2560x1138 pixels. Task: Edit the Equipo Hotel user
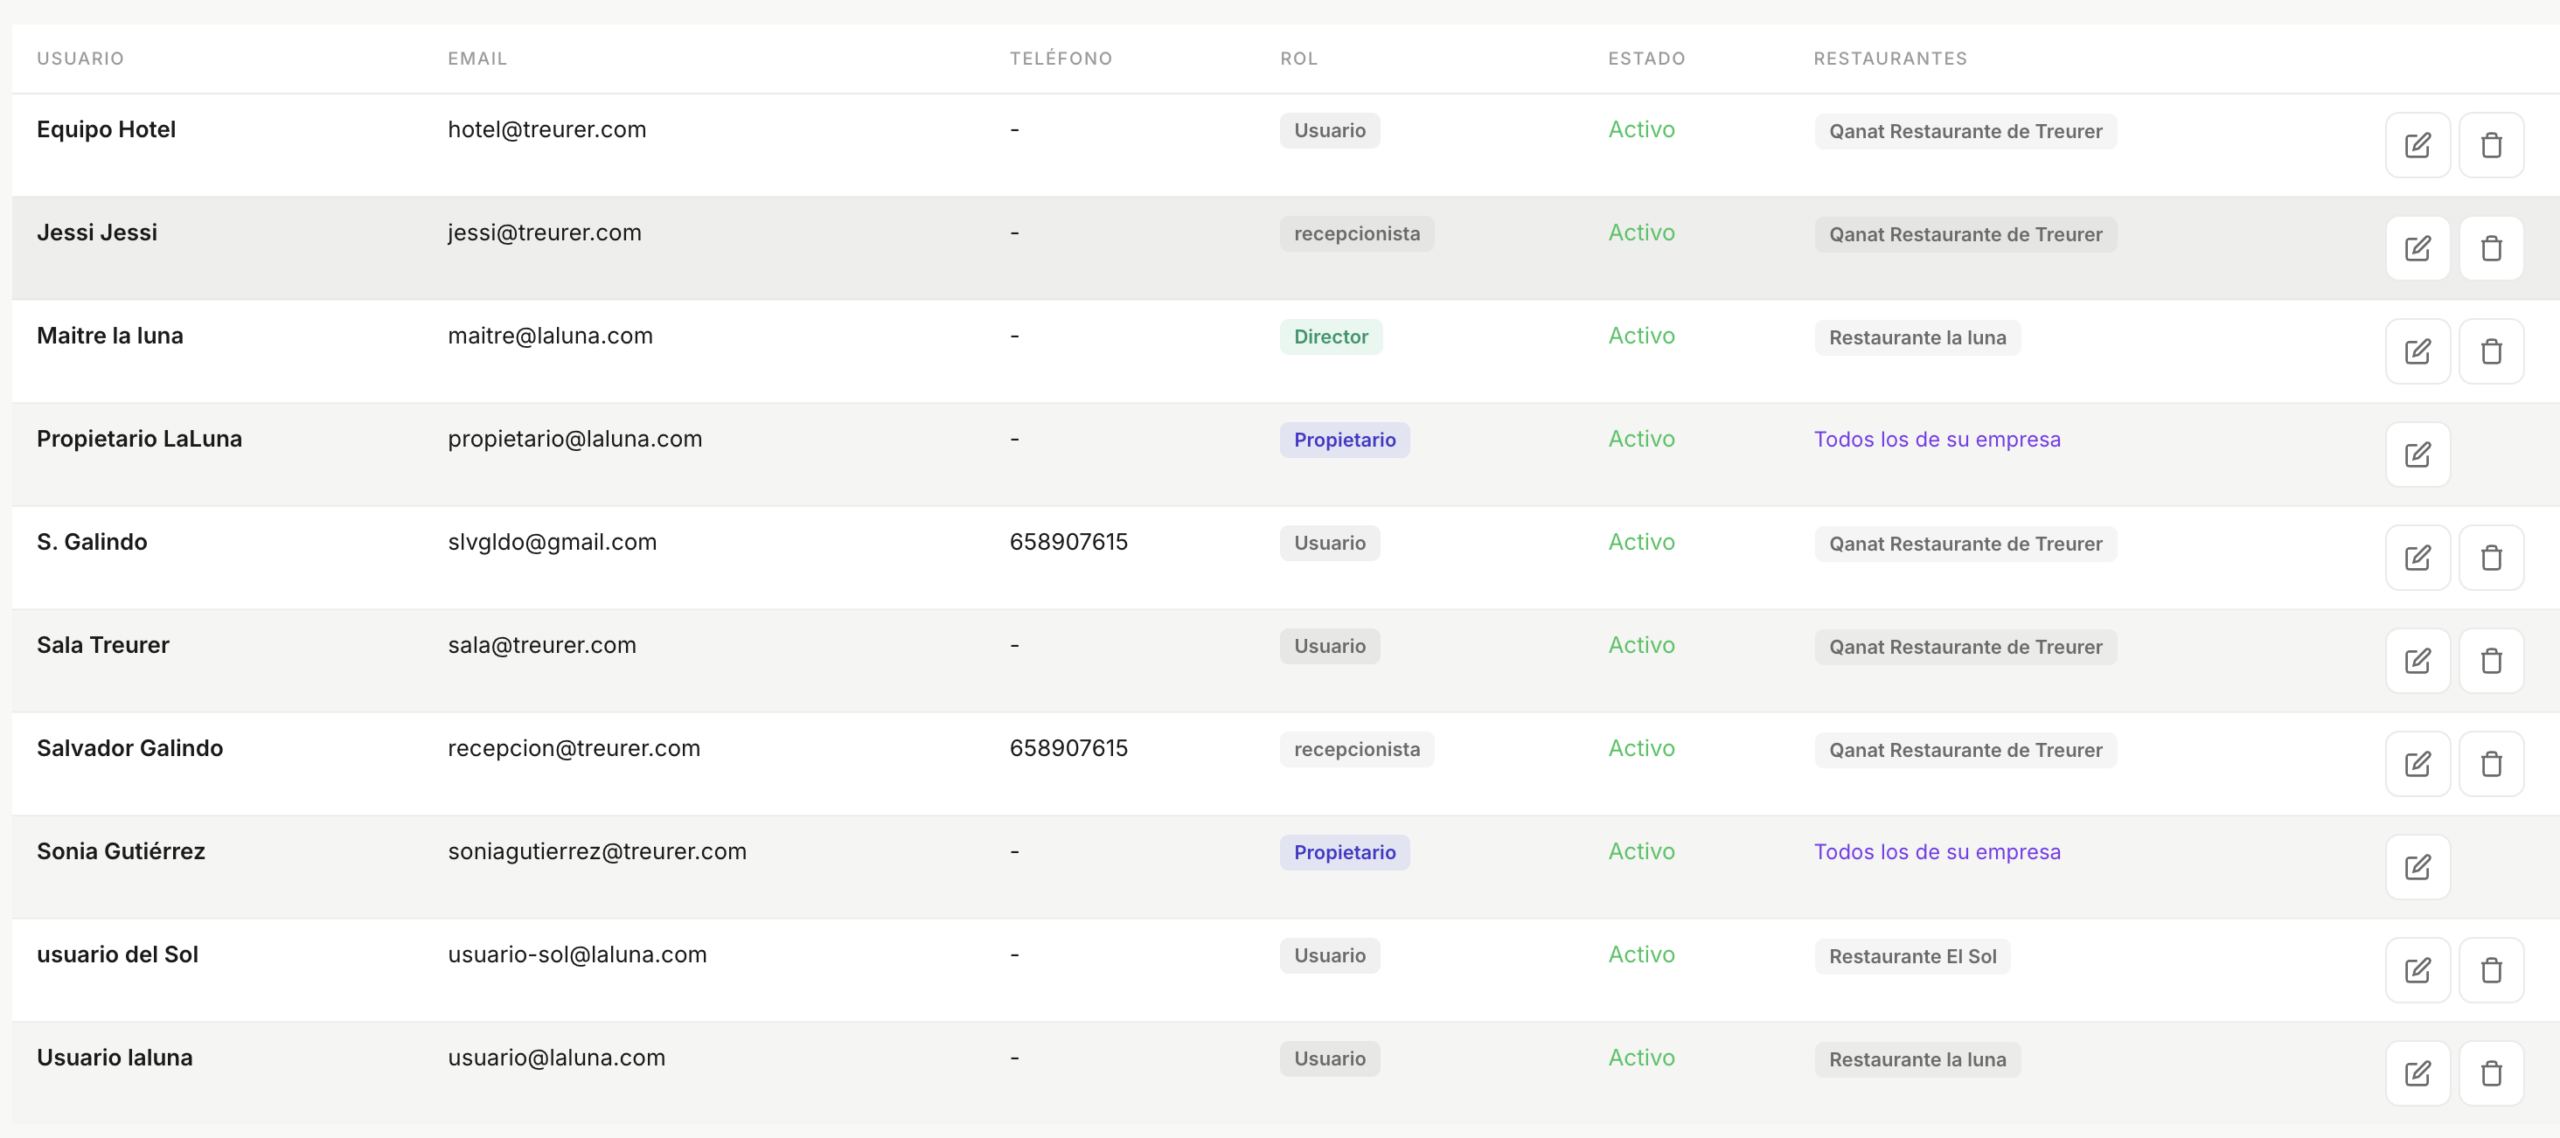[x=2417, y=145]
